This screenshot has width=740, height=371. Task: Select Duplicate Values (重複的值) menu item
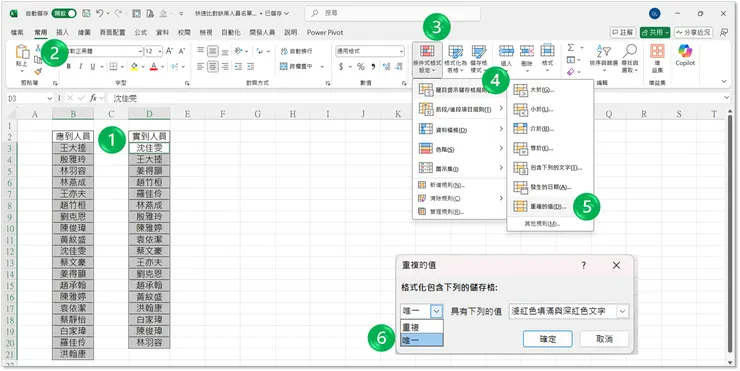(549, 207)
